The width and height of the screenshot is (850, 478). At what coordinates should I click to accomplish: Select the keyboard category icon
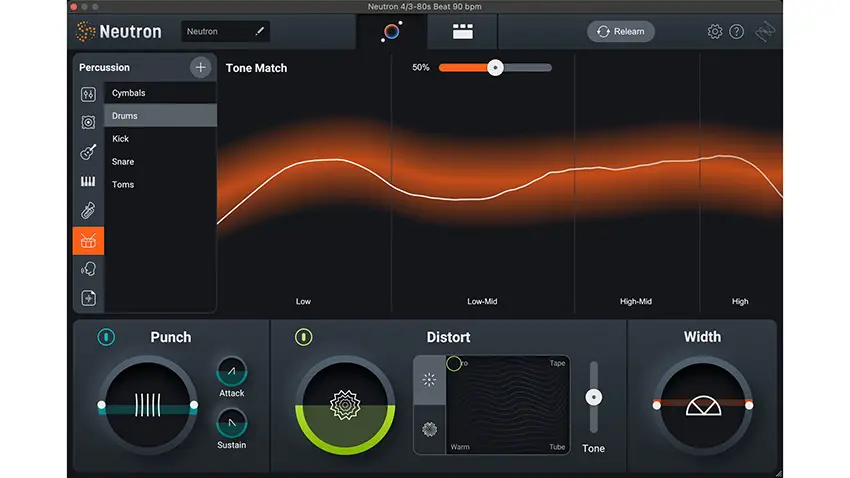point(88,181)
